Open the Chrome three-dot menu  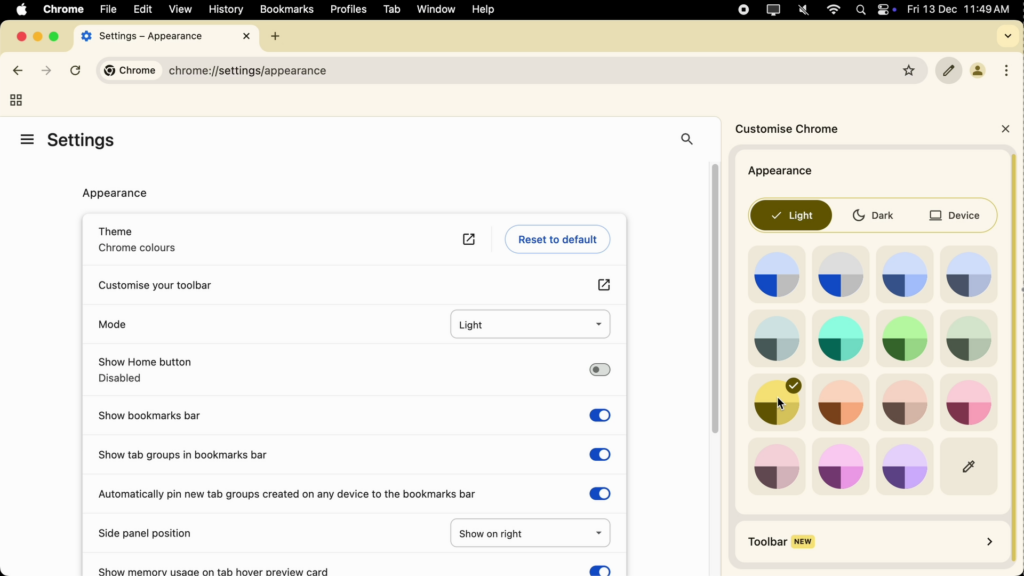point(1006,71)
